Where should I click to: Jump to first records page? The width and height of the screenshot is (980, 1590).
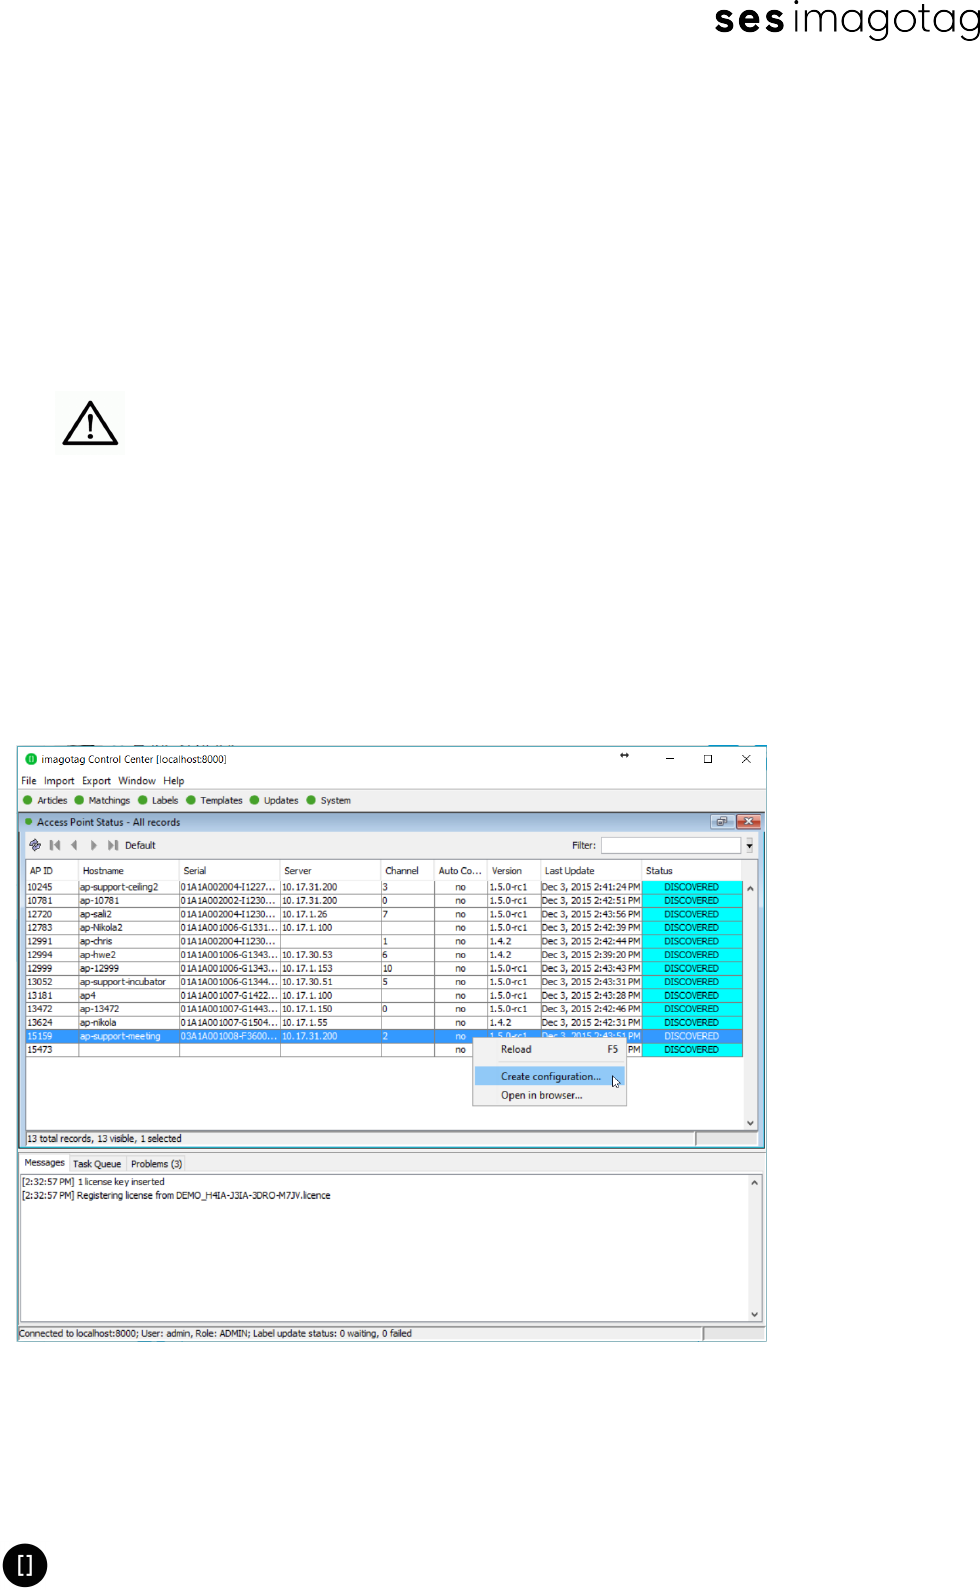coord(55,845)
